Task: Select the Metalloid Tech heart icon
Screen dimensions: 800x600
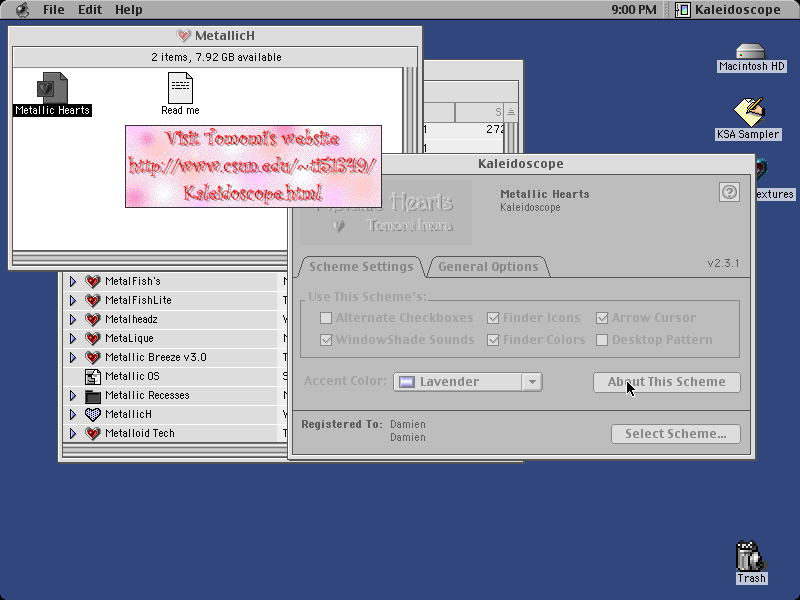Action: [92, 433]
